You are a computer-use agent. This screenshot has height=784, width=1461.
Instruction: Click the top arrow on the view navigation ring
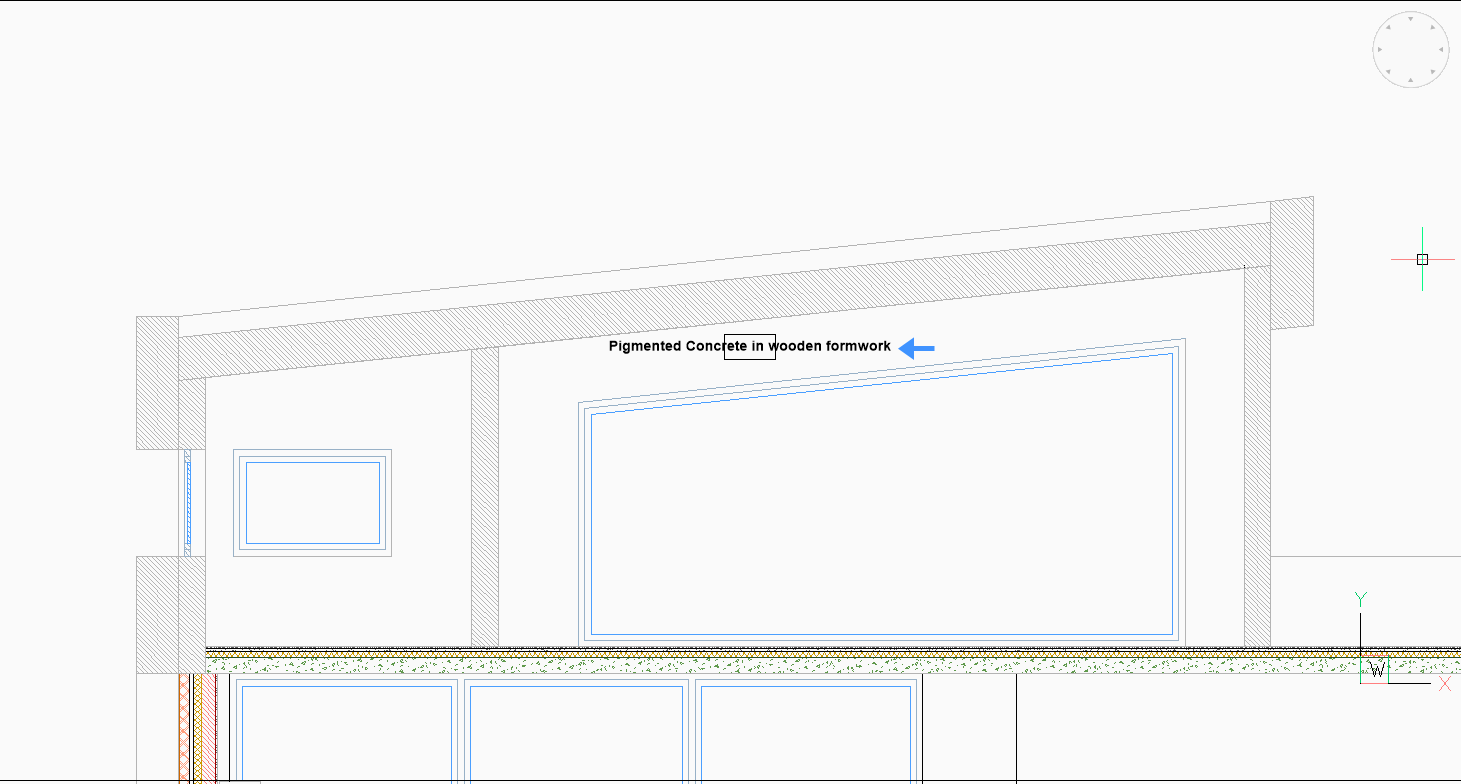tap(1411, 18)
